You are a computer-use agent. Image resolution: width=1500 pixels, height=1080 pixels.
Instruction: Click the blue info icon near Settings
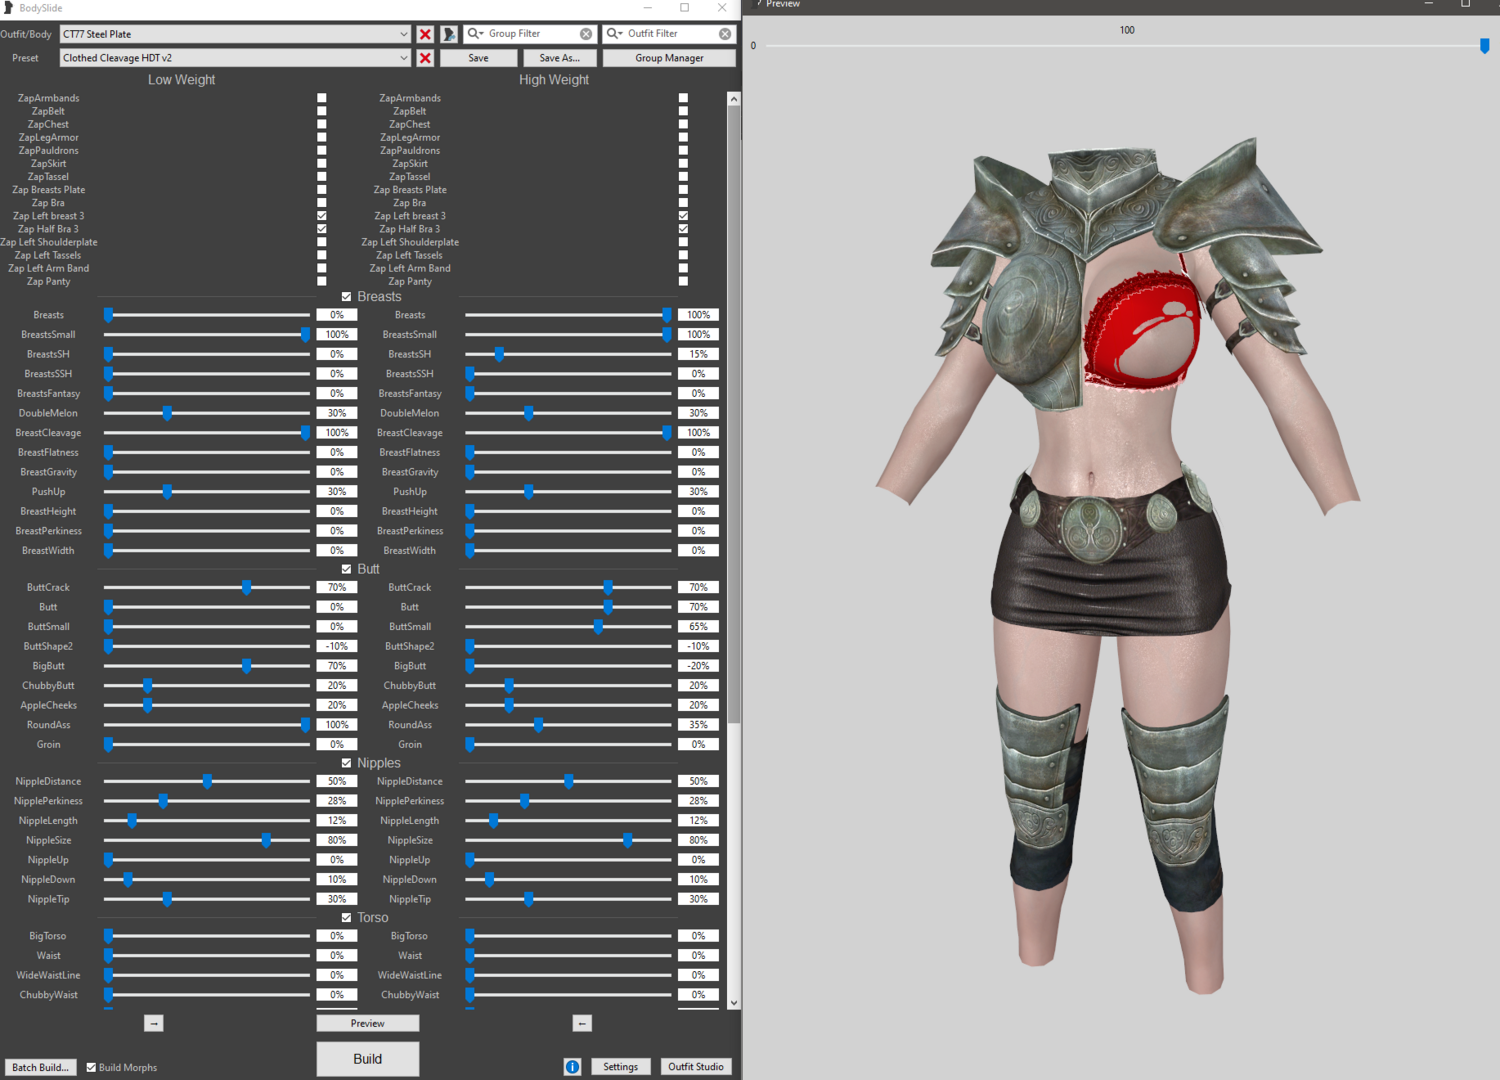572,1067
